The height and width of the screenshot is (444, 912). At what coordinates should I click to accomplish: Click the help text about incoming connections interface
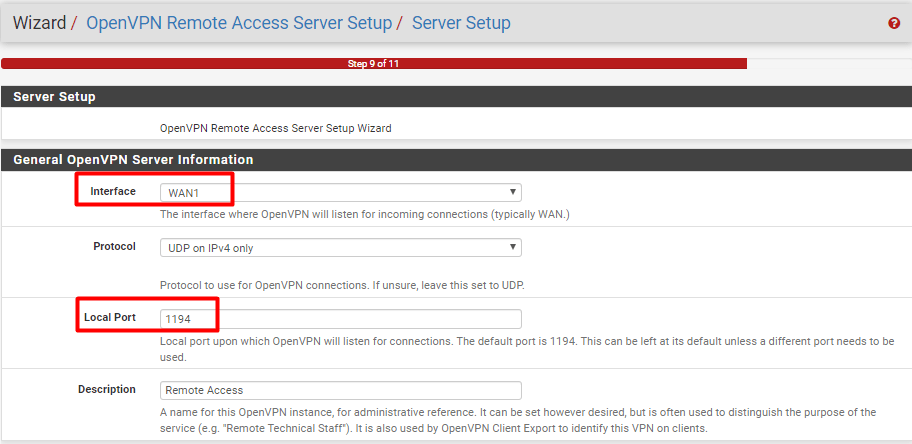click(364, 214)
